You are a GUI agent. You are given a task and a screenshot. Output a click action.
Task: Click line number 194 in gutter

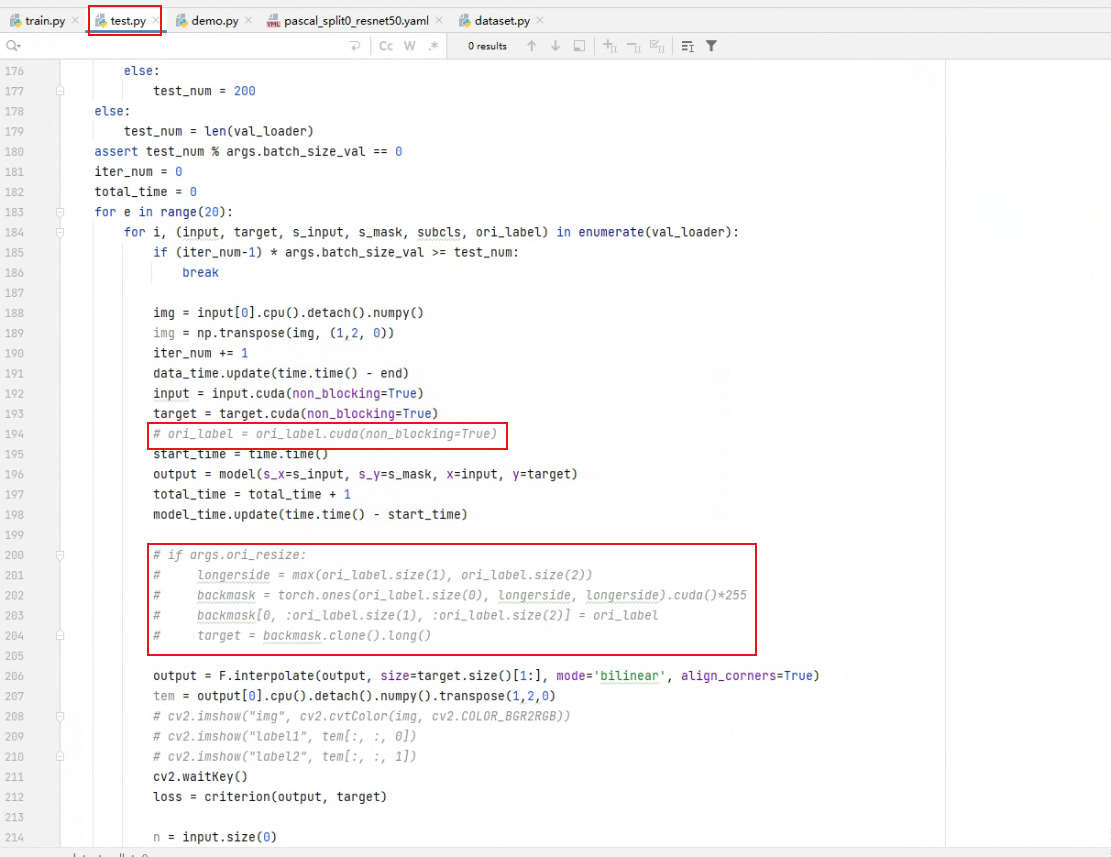[14, 434]
